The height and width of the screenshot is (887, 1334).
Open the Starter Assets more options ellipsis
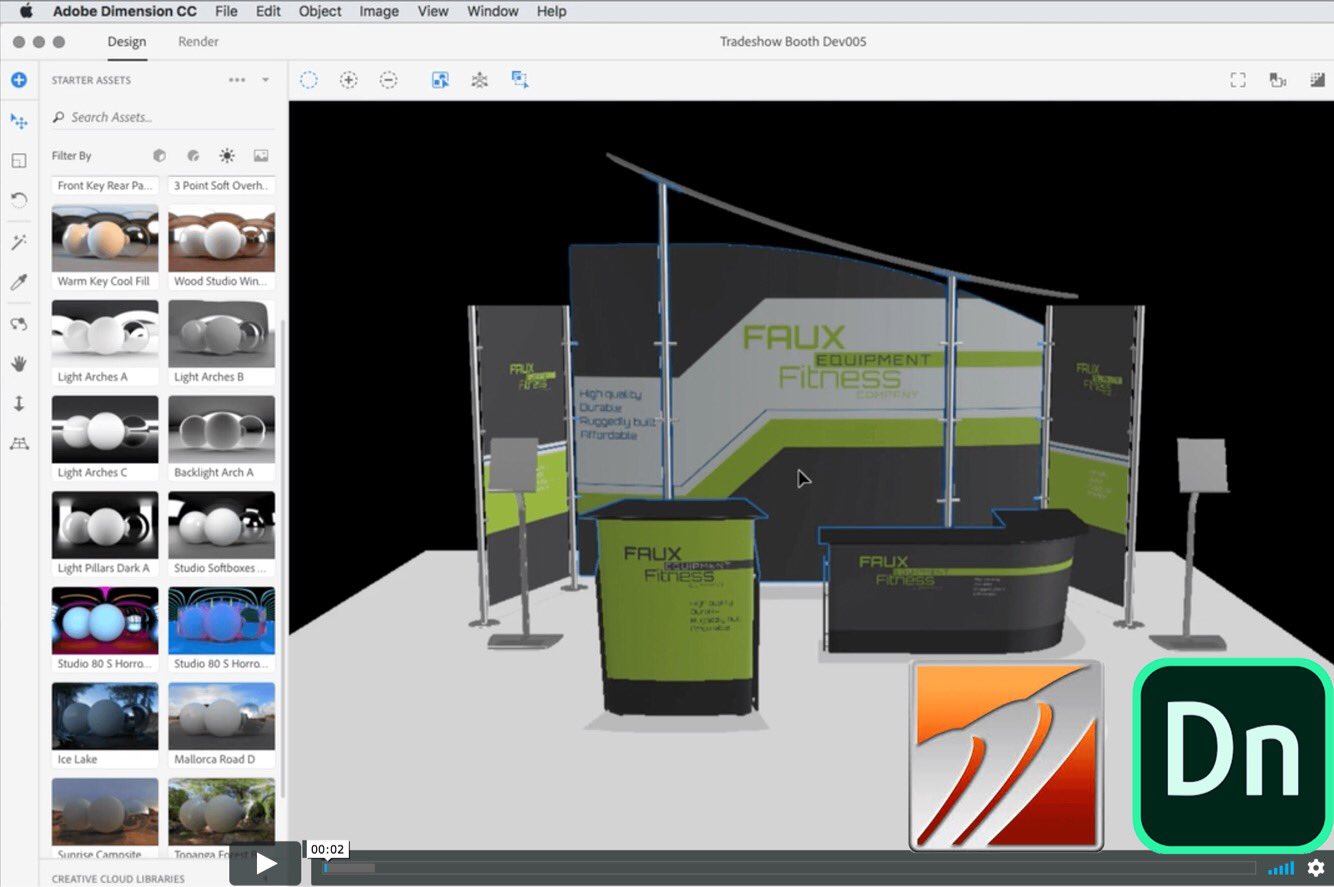click(237, 80)
